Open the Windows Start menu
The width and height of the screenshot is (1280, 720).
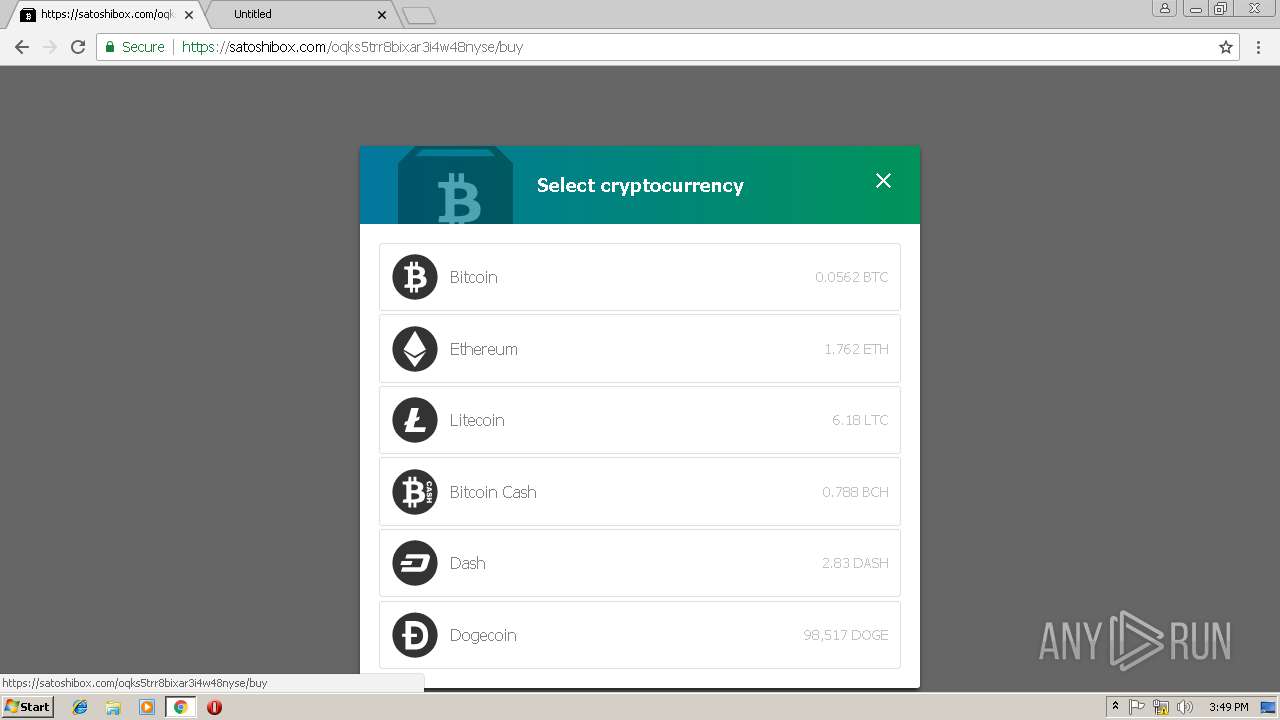coord(28,706)
